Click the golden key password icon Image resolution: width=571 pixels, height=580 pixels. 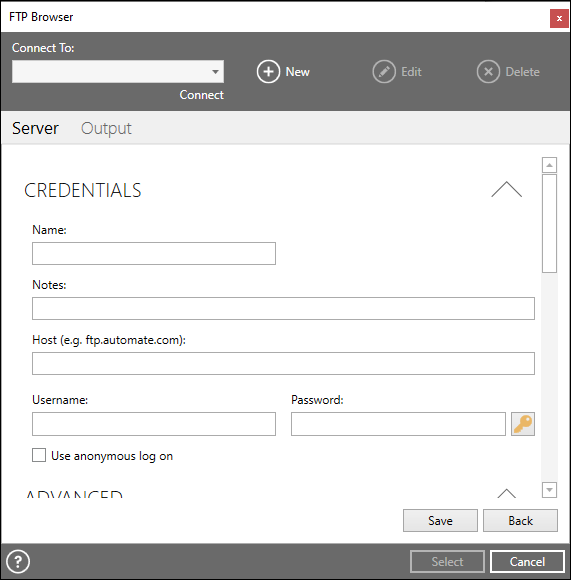tap(523, 424)
